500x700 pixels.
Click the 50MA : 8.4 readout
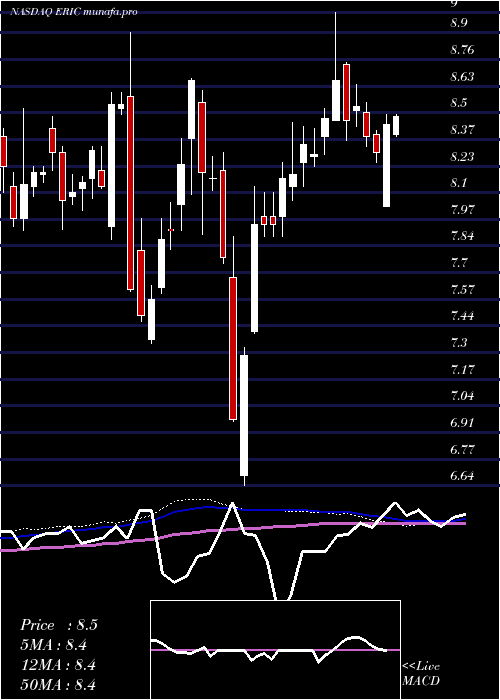click(58, 685)
